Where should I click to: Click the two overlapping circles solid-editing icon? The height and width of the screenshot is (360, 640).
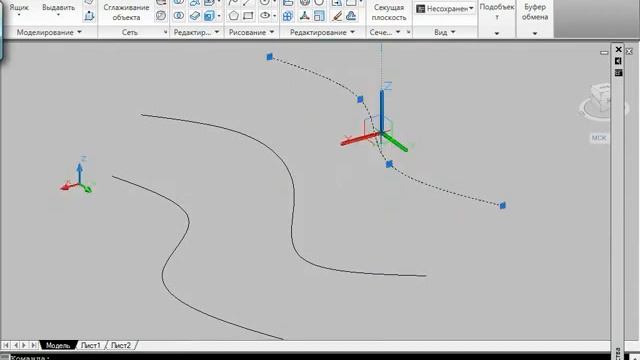pyautogui.click(x=179, y=16)
